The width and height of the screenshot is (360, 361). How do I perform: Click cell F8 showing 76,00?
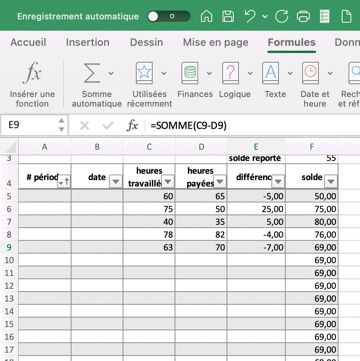coord(312,235)
